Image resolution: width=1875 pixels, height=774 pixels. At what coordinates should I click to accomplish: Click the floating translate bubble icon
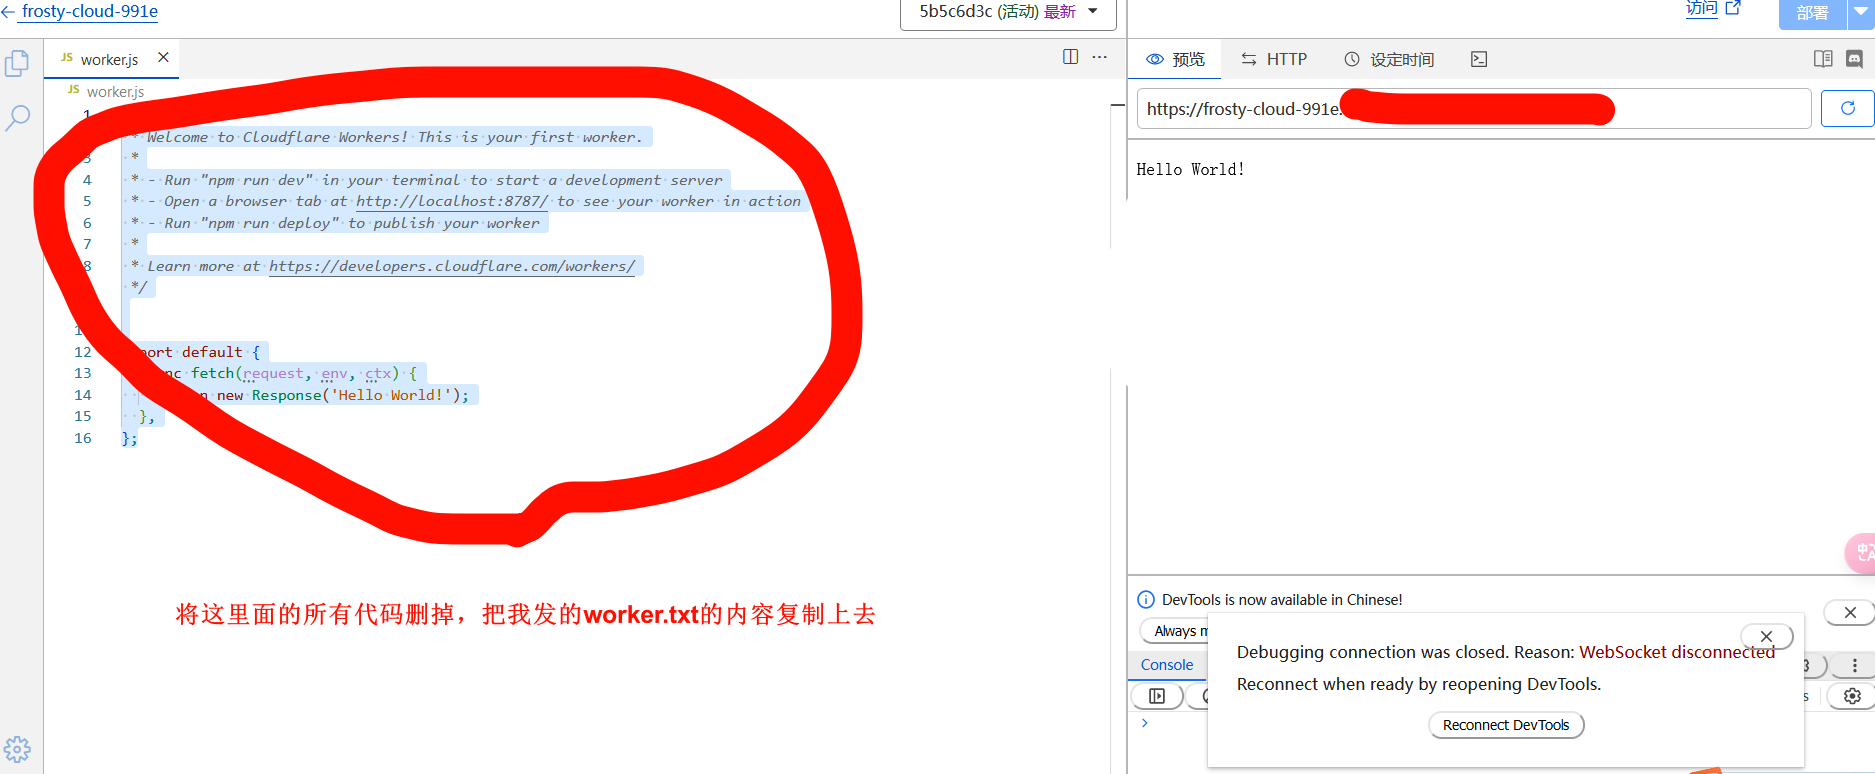click(x=1861, y=553)
